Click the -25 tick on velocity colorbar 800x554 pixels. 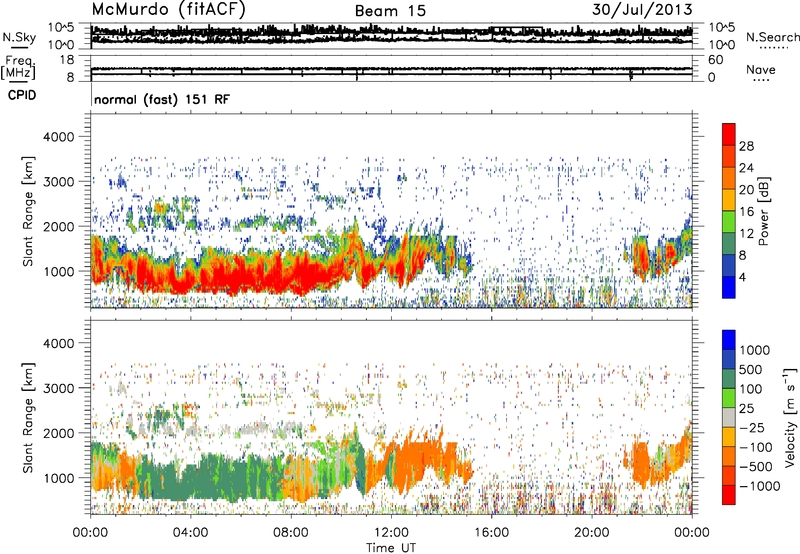753,427
